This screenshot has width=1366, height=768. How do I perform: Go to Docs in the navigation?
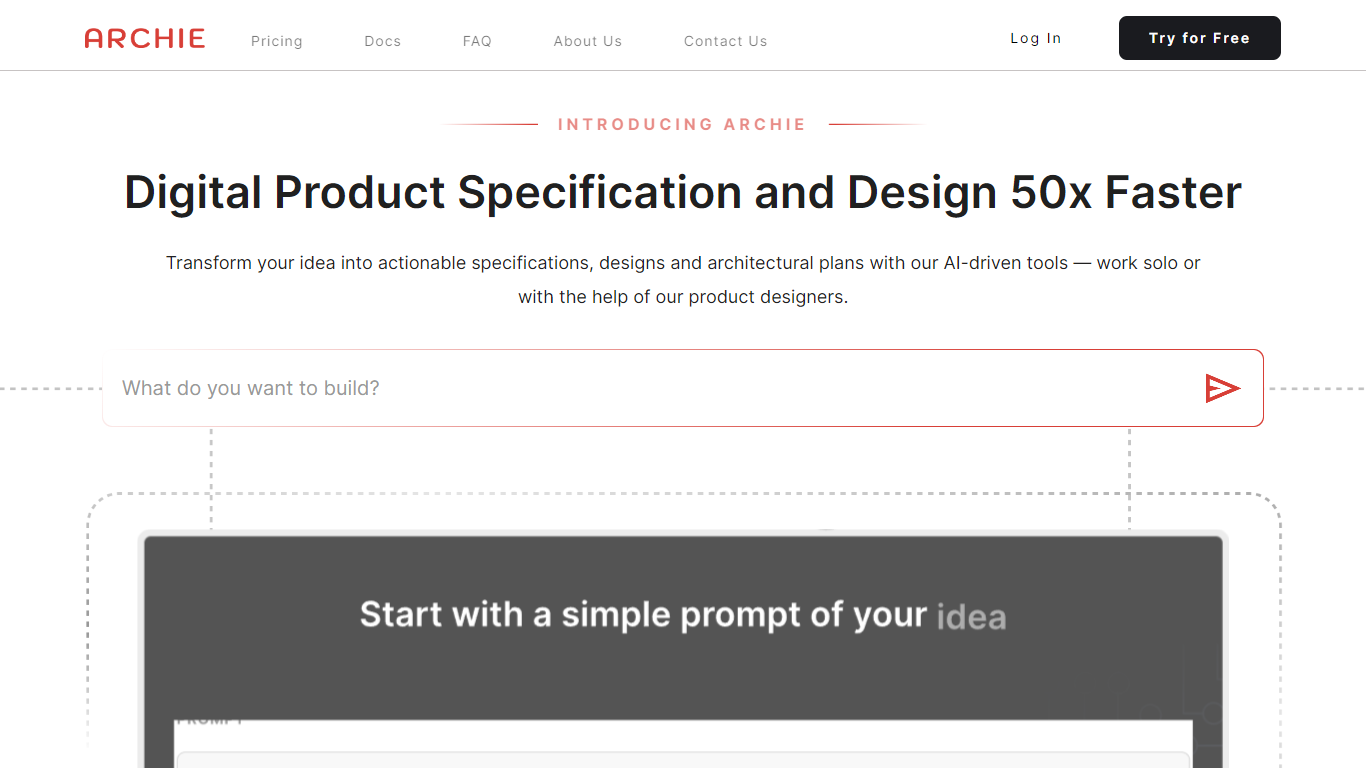pyautogui.click(x=382, y=41)
